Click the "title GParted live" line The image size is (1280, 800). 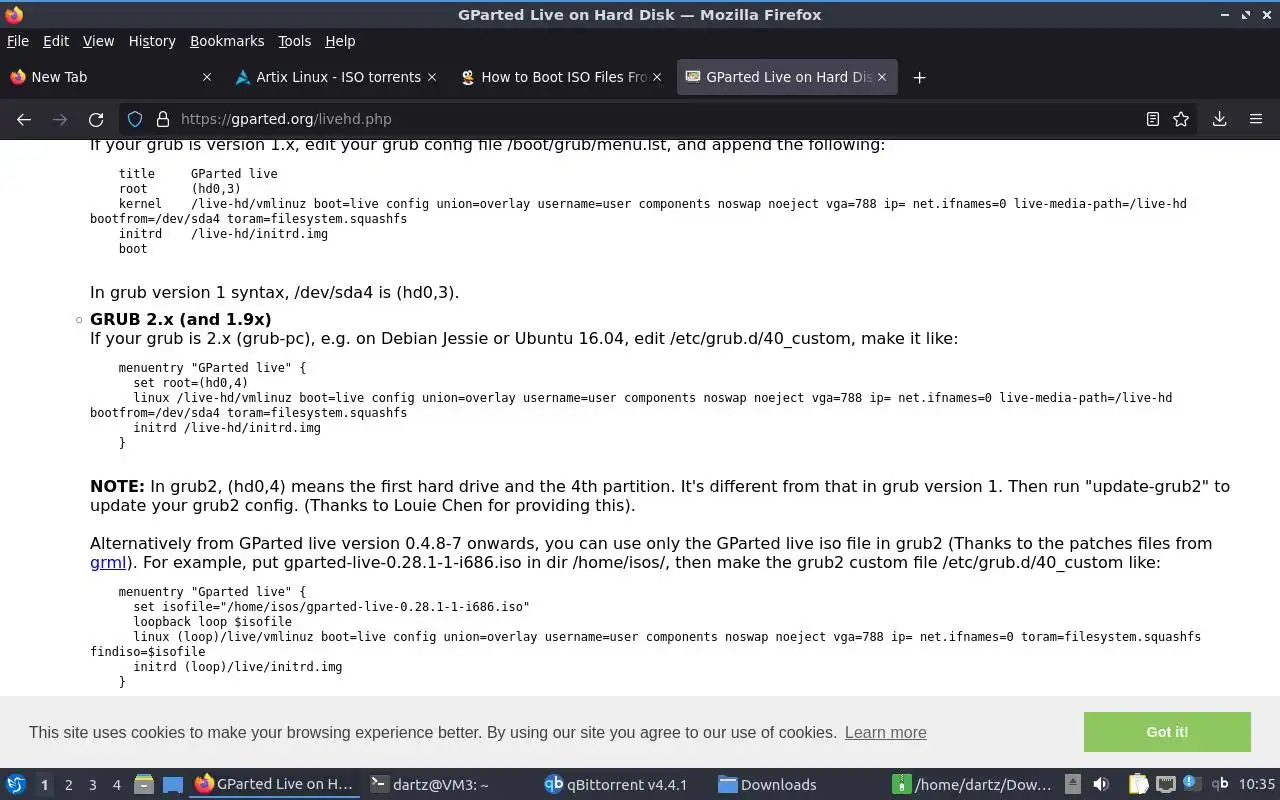198,173
